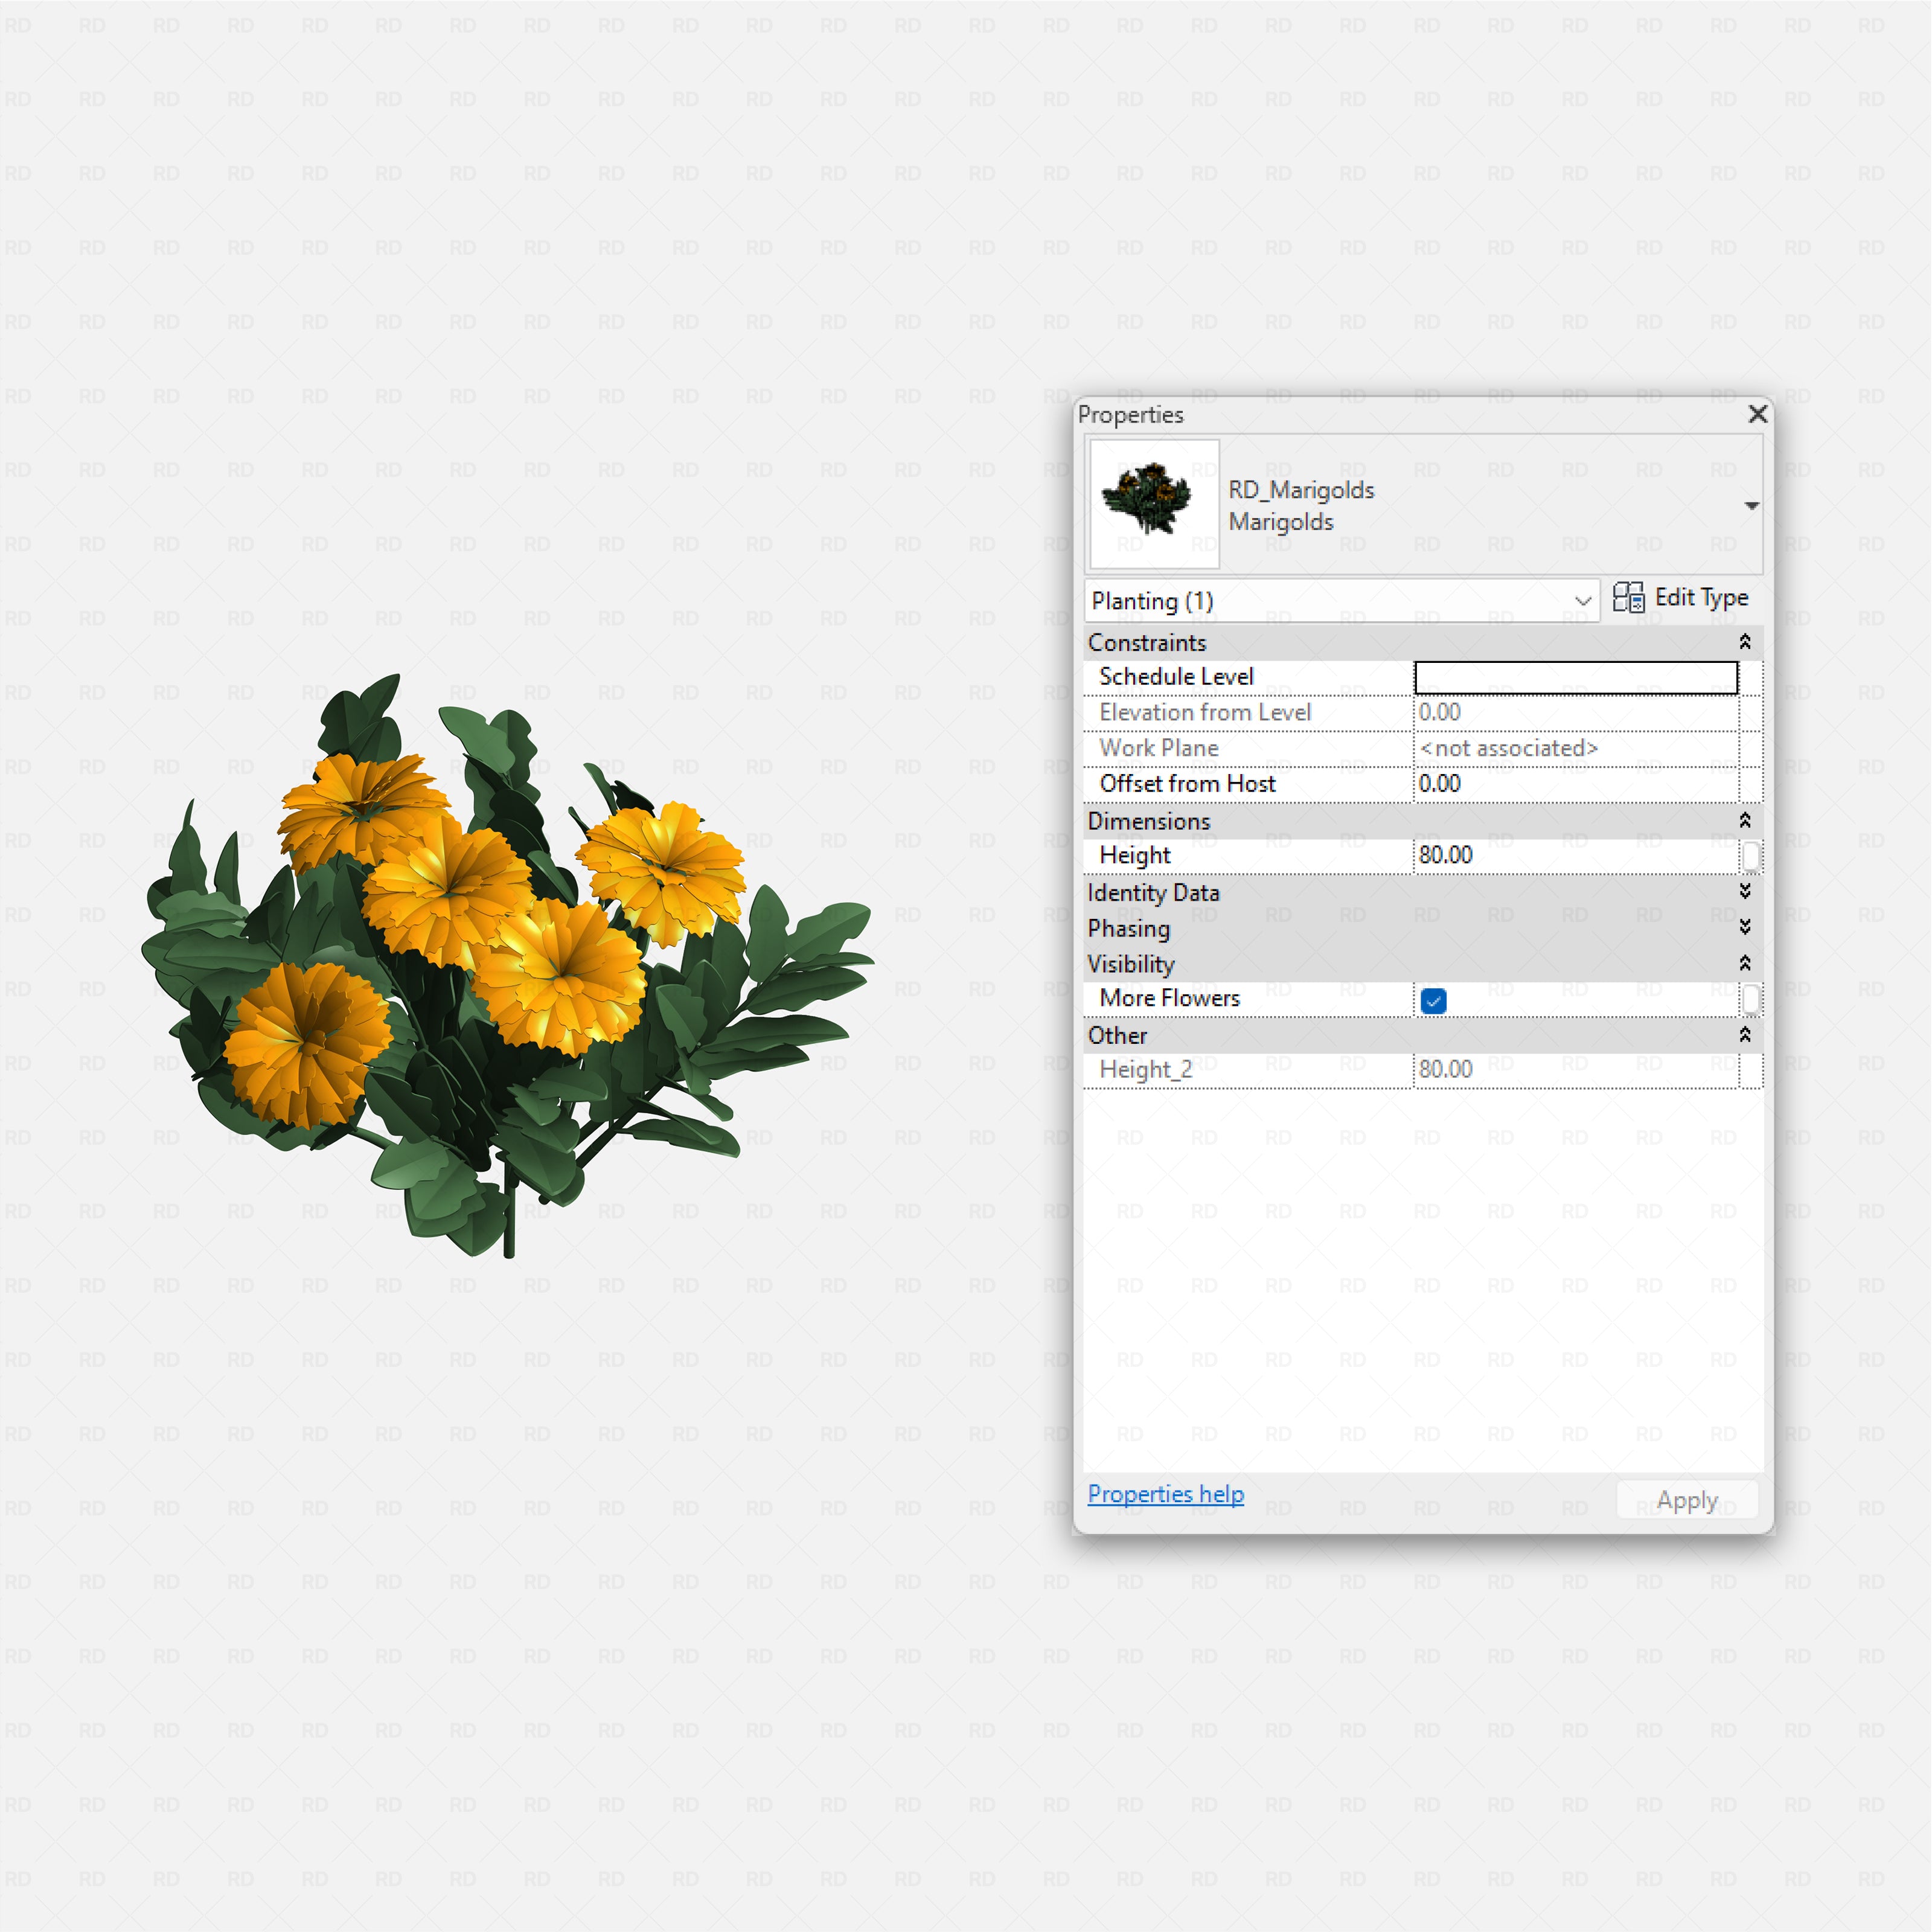Click the RD_Marigolds type preview thumbnail
This screenshot has height=1932, width=1932.
[1154, 504]
